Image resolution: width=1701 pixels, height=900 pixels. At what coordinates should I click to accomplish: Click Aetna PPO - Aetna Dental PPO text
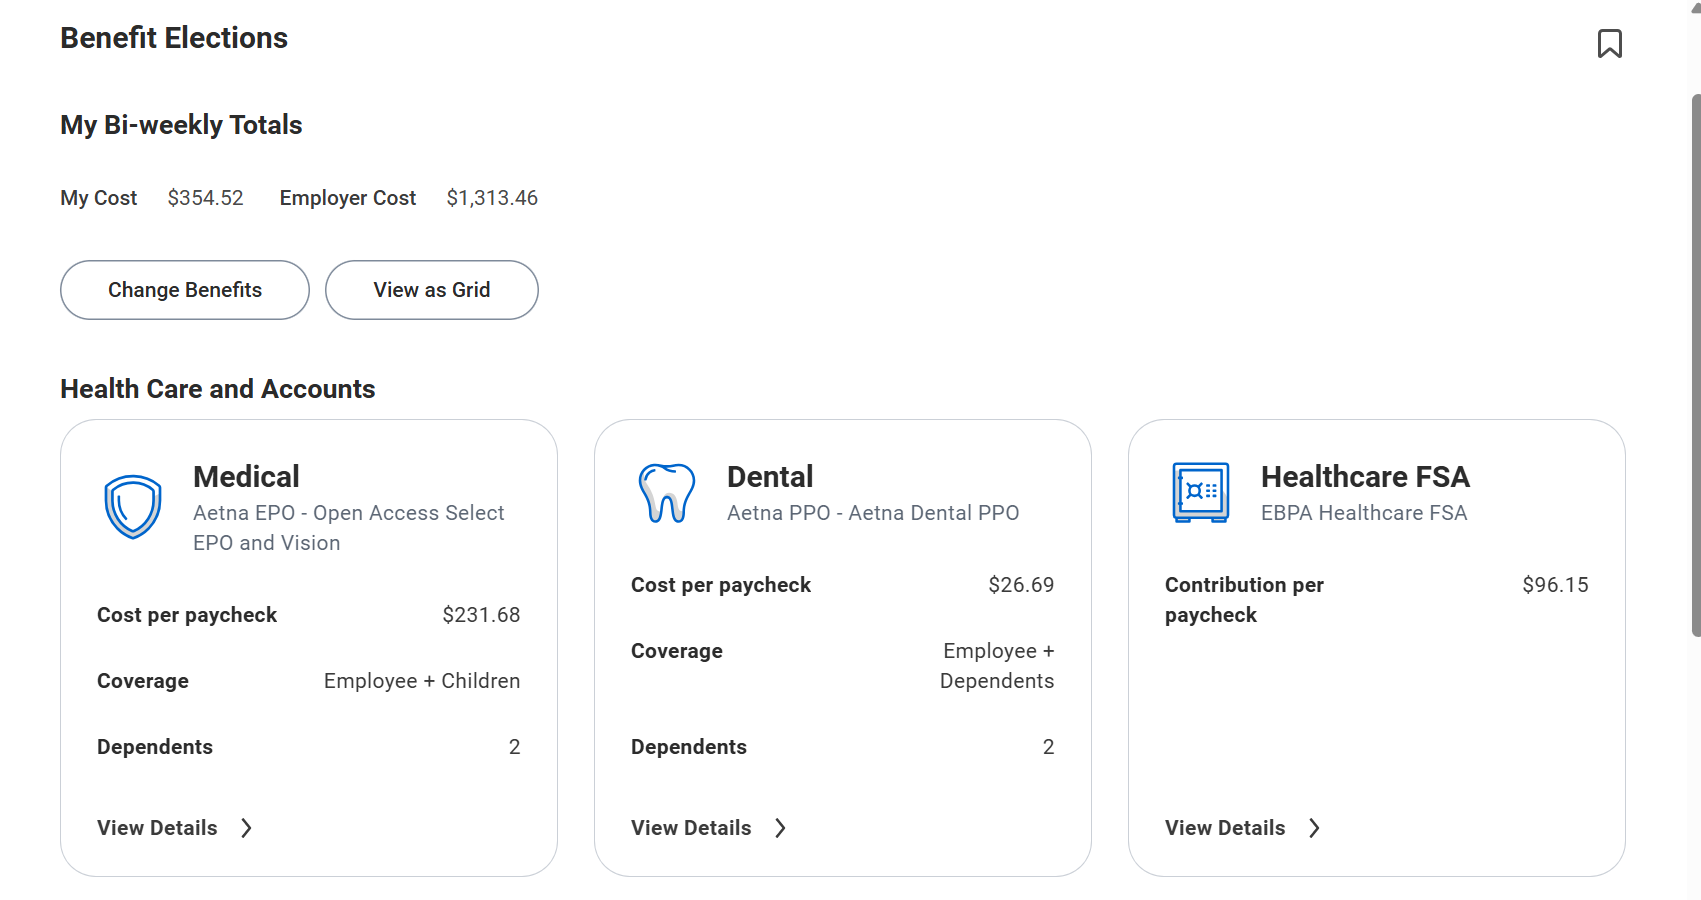pyautogui.click(x=873, y=513)
